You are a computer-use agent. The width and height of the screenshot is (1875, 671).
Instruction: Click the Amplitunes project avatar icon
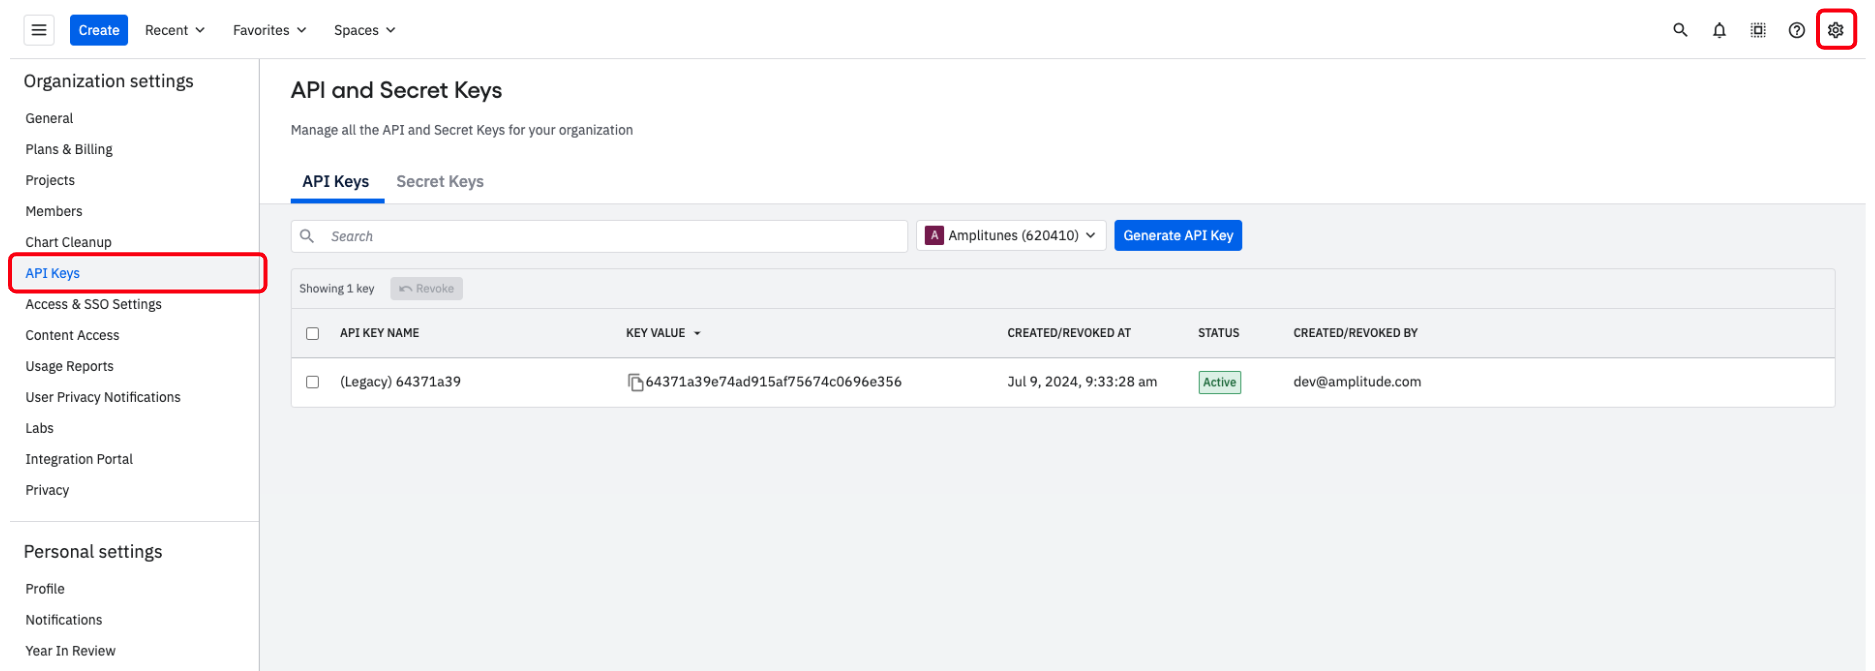point(934,236)
